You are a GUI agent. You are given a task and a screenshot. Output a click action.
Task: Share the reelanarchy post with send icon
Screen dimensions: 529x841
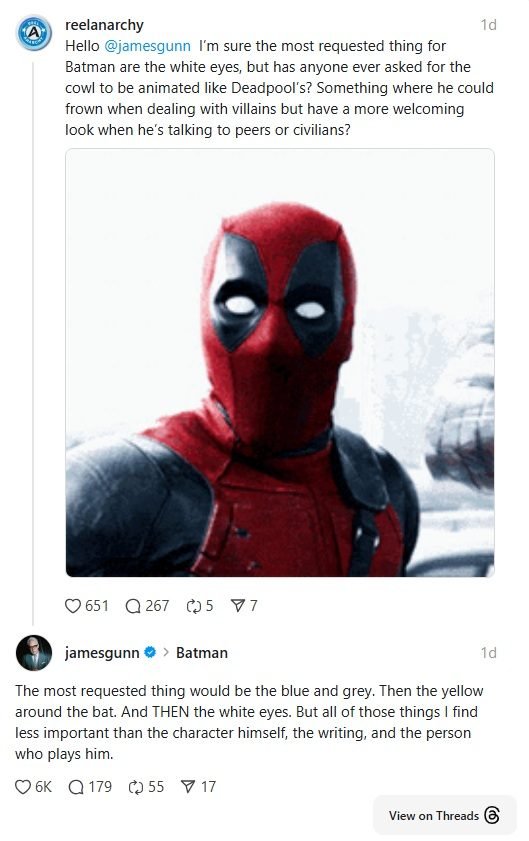pos(238,606)
